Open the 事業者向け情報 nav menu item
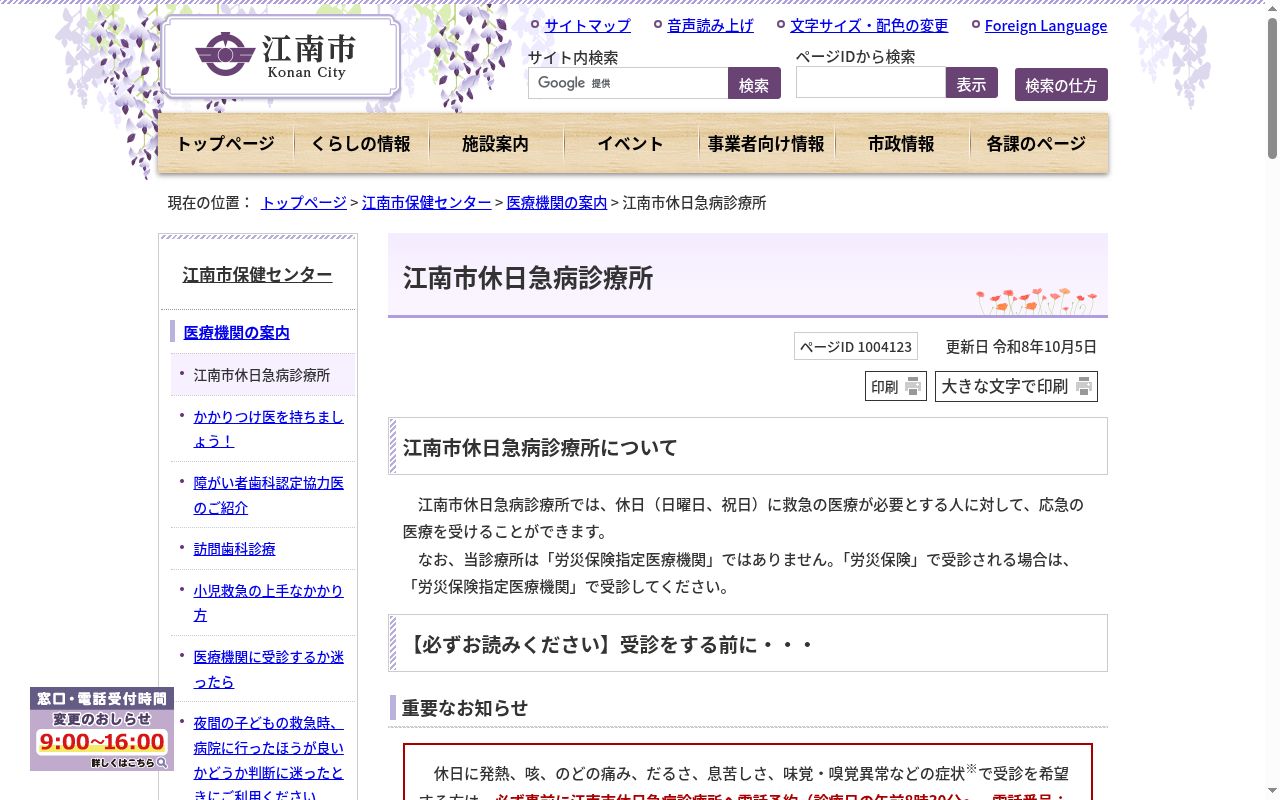Screen dimensions: 1280x800 (766, 144)
